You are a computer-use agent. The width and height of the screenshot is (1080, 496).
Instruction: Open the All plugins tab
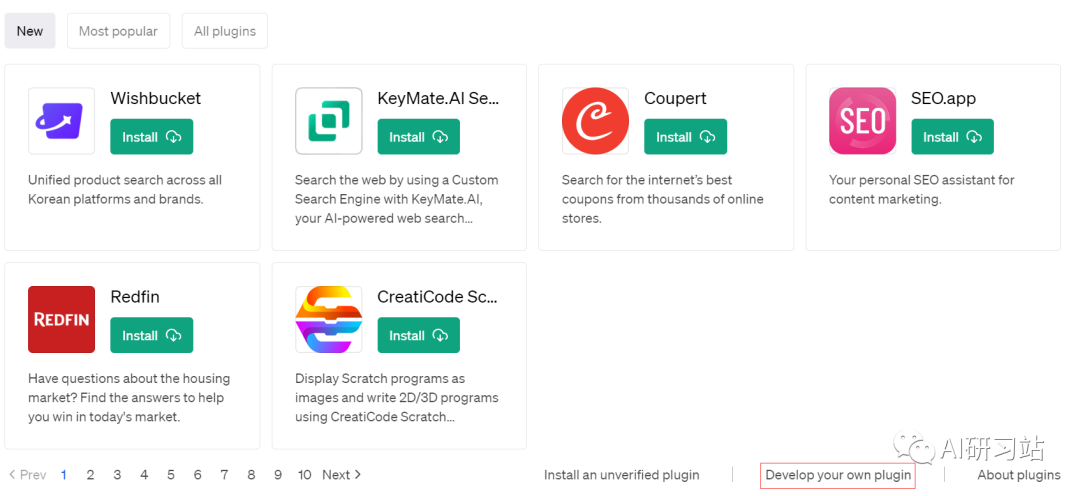[x=225, y=31]
